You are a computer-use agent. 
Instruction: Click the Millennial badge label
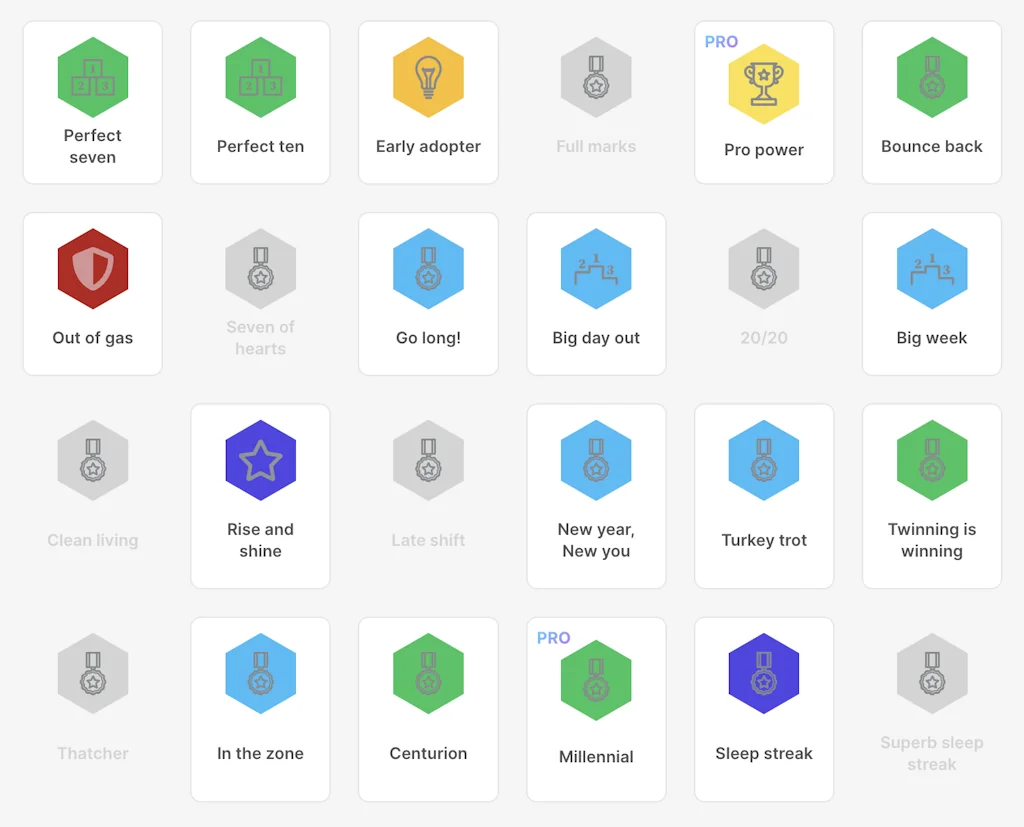click(596, 757)
